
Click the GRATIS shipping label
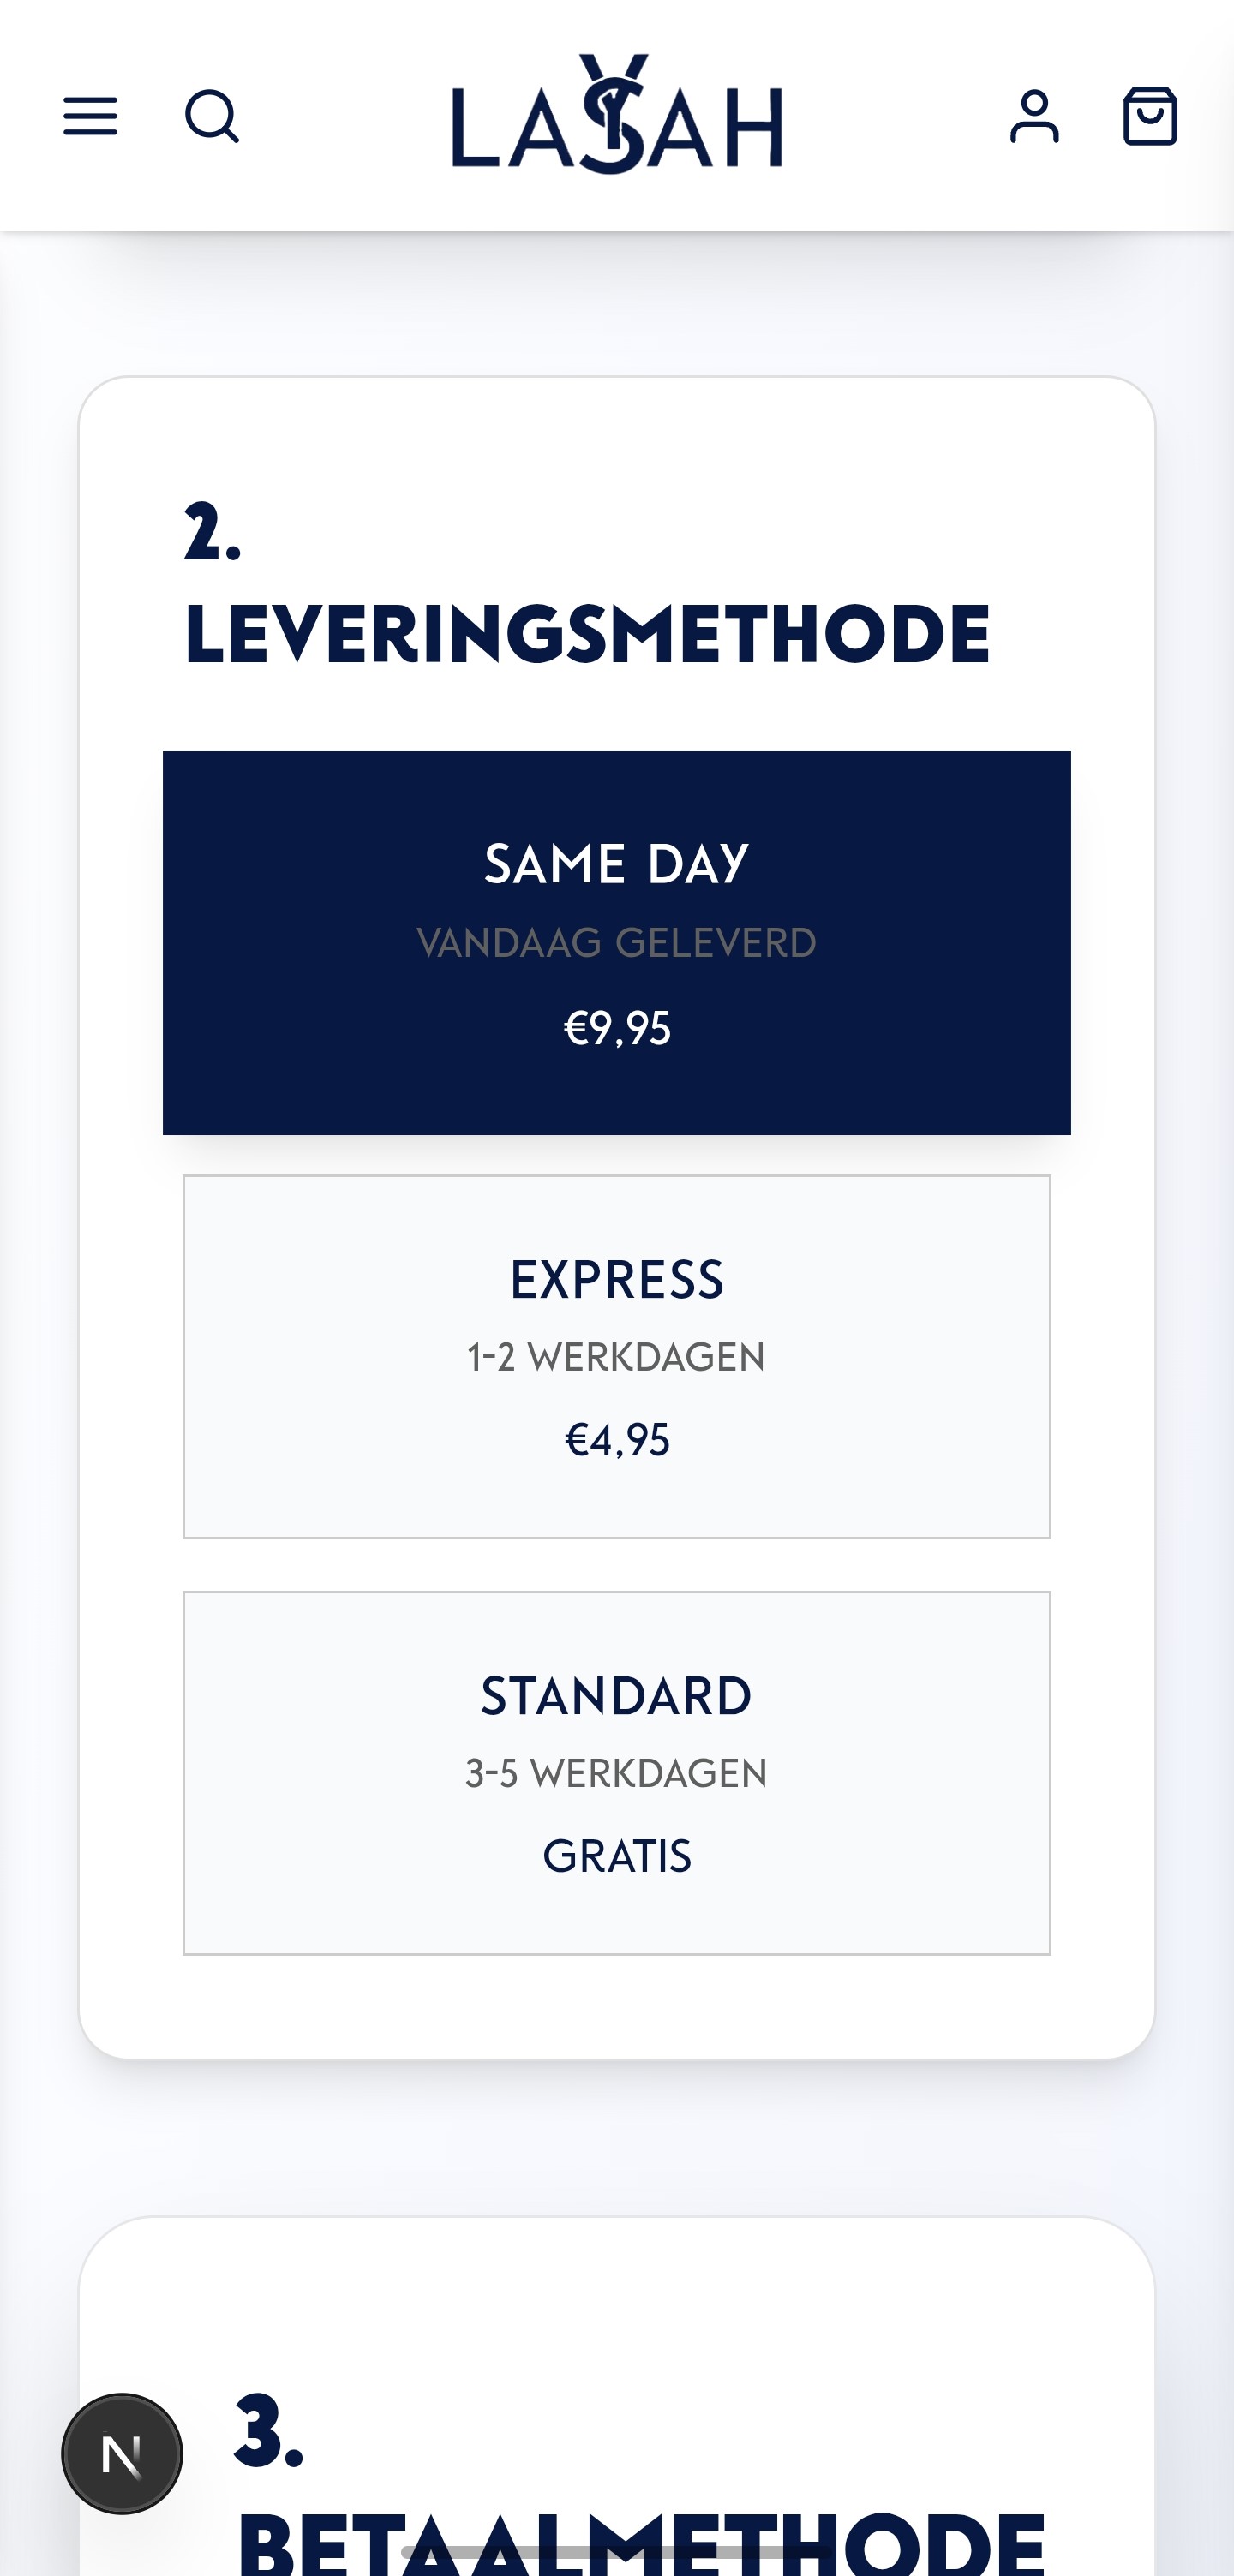point(617,1857)
